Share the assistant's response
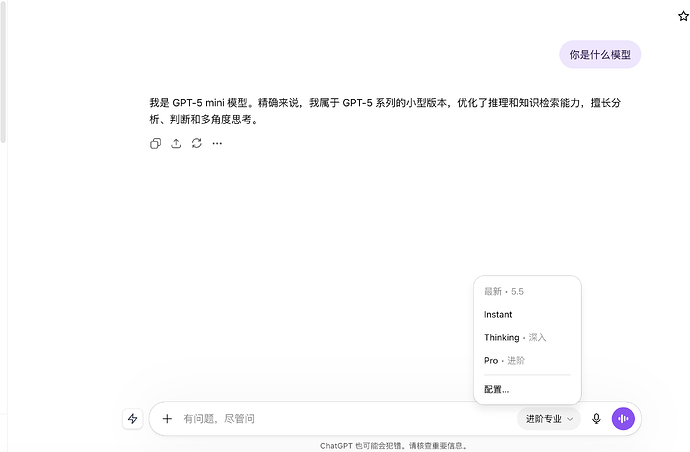 (x=176, y=143)
